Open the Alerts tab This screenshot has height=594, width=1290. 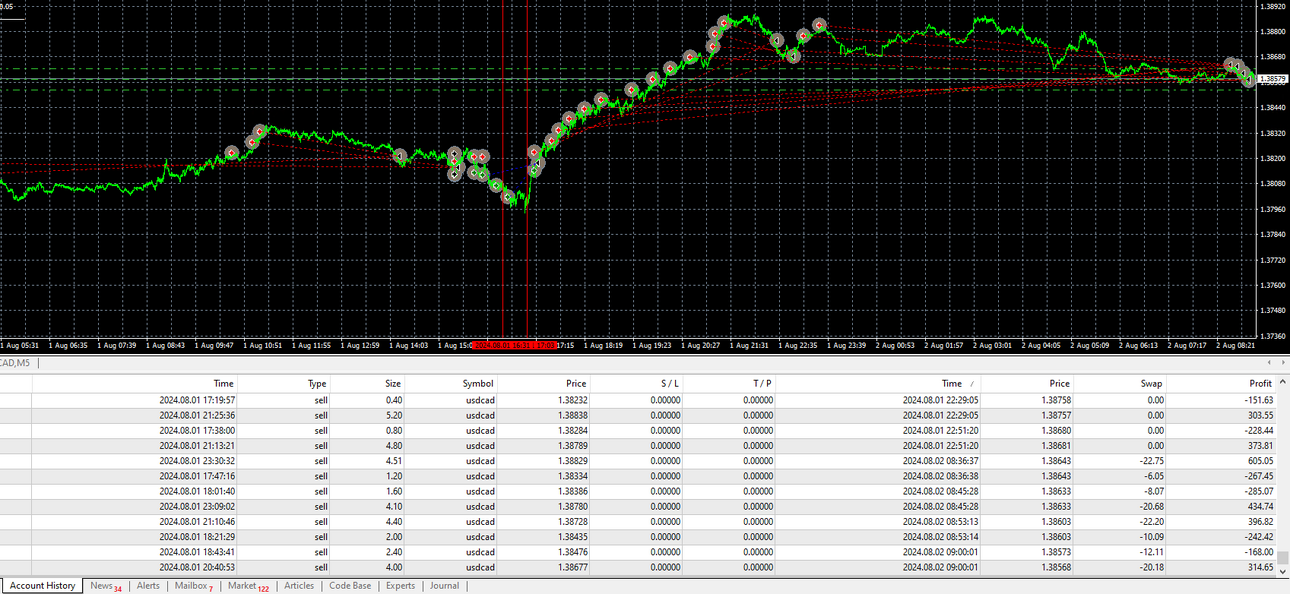tap(148, 586)
